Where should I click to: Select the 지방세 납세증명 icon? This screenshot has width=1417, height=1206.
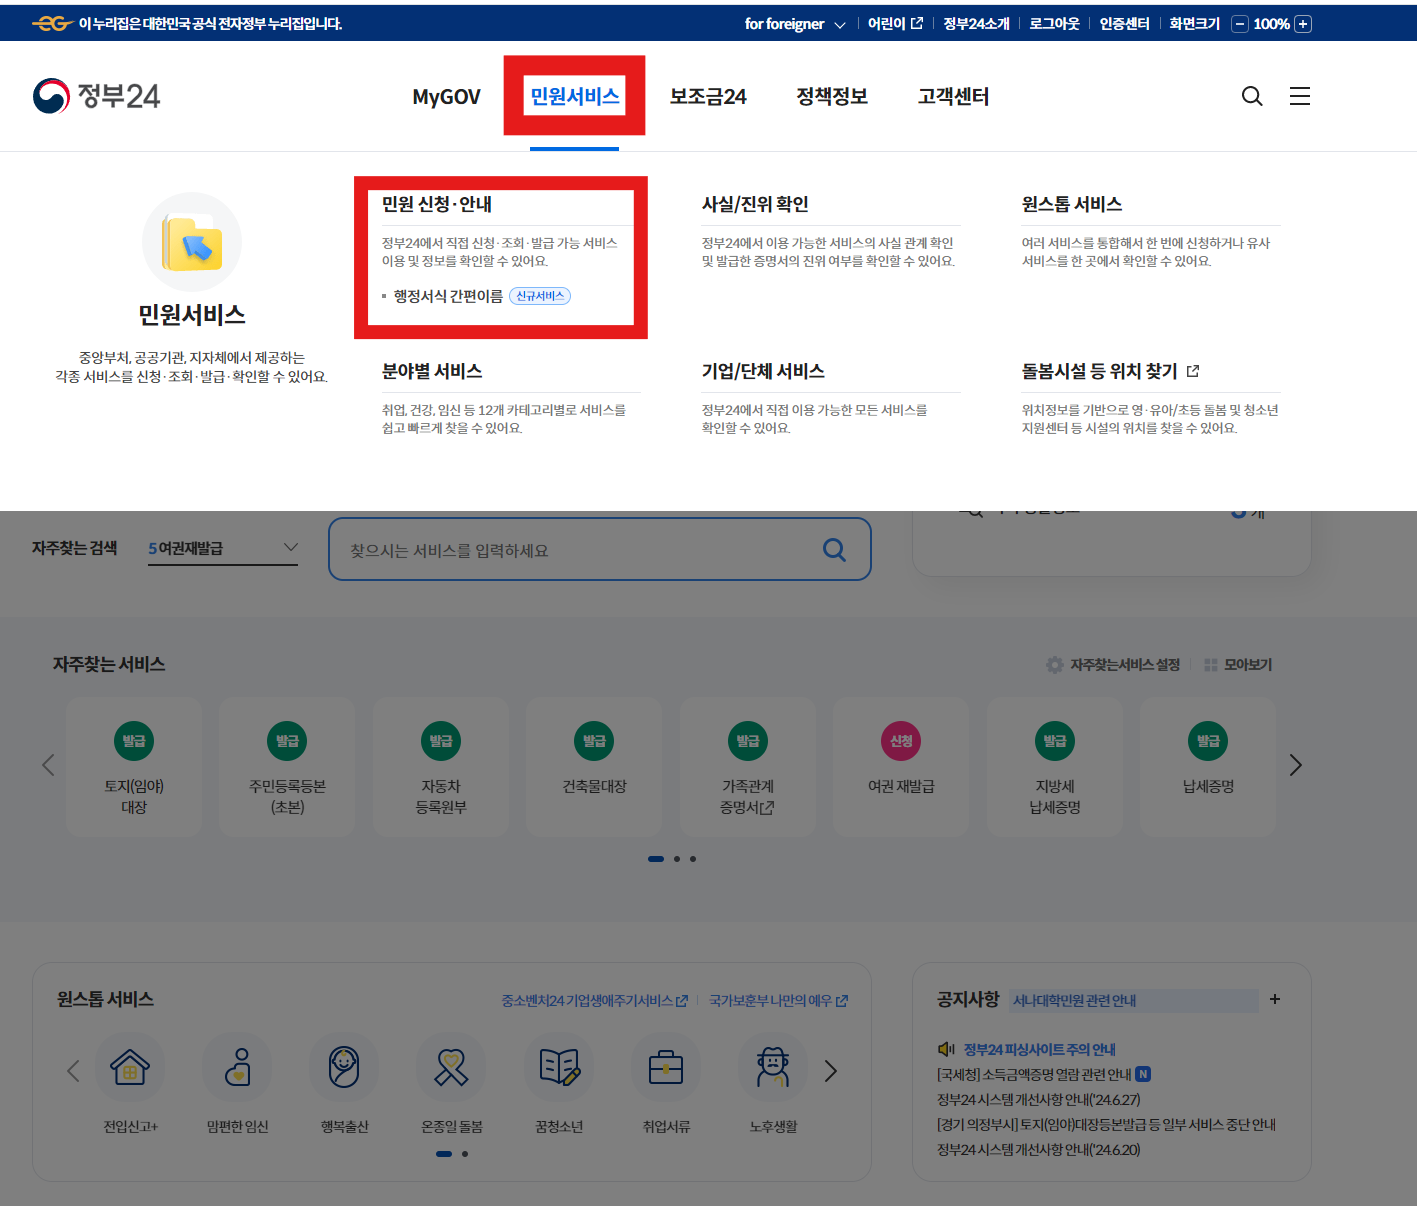tap(1054, 767)
